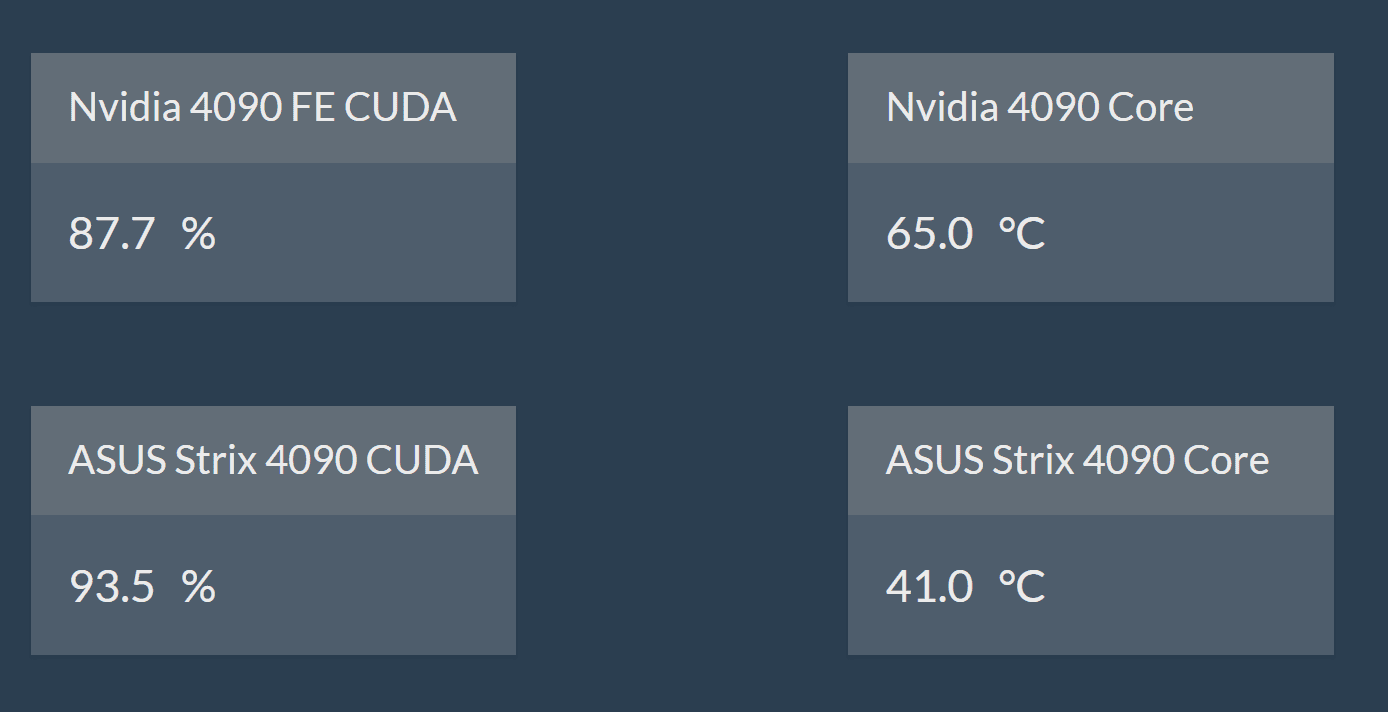The image size is (1388, 712).
Task: Click the °C unit next to 65.0
Action: point(1022,234)
